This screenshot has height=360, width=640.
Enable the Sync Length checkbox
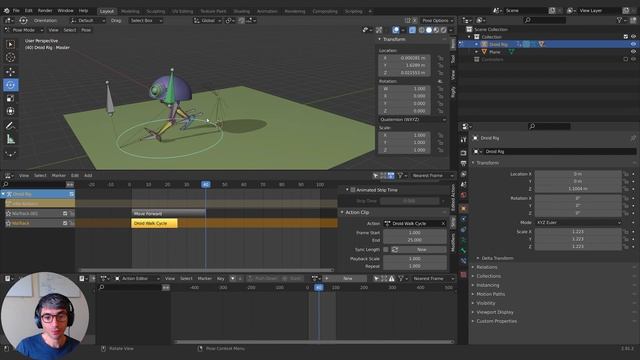coord(386,249)
